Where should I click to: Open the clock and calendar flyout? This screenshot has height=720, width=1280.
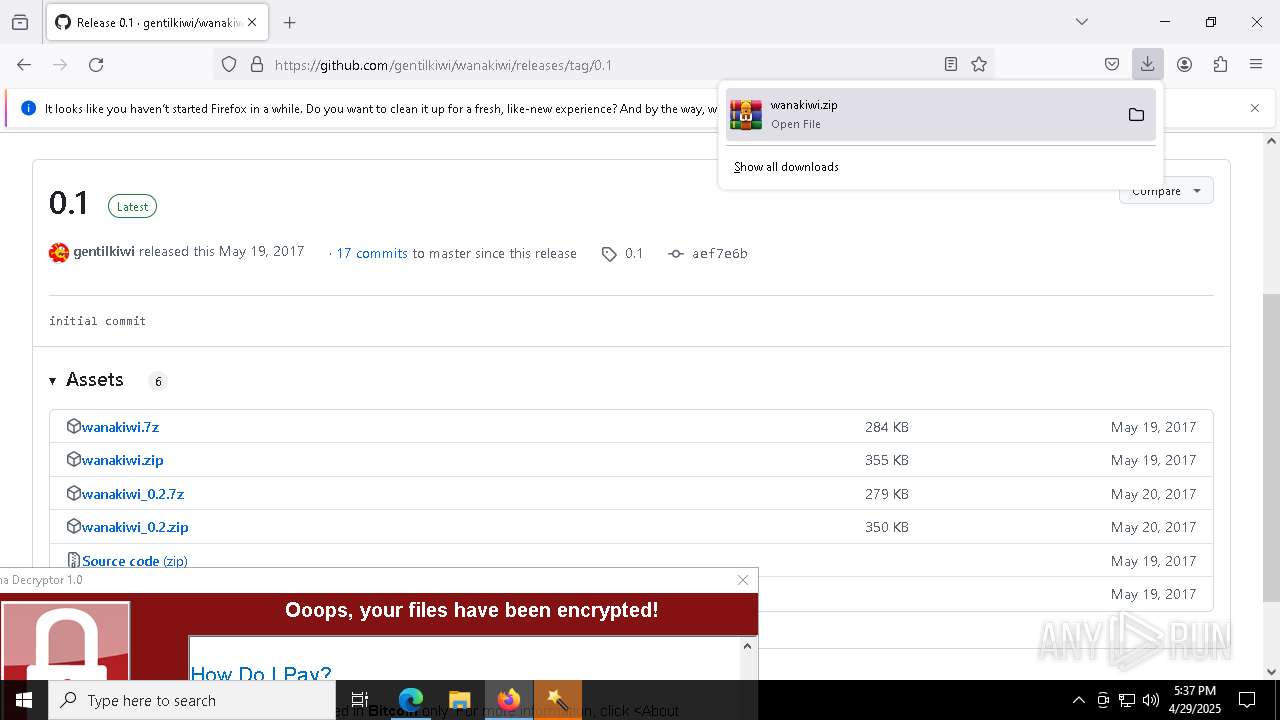[1195, 700]
